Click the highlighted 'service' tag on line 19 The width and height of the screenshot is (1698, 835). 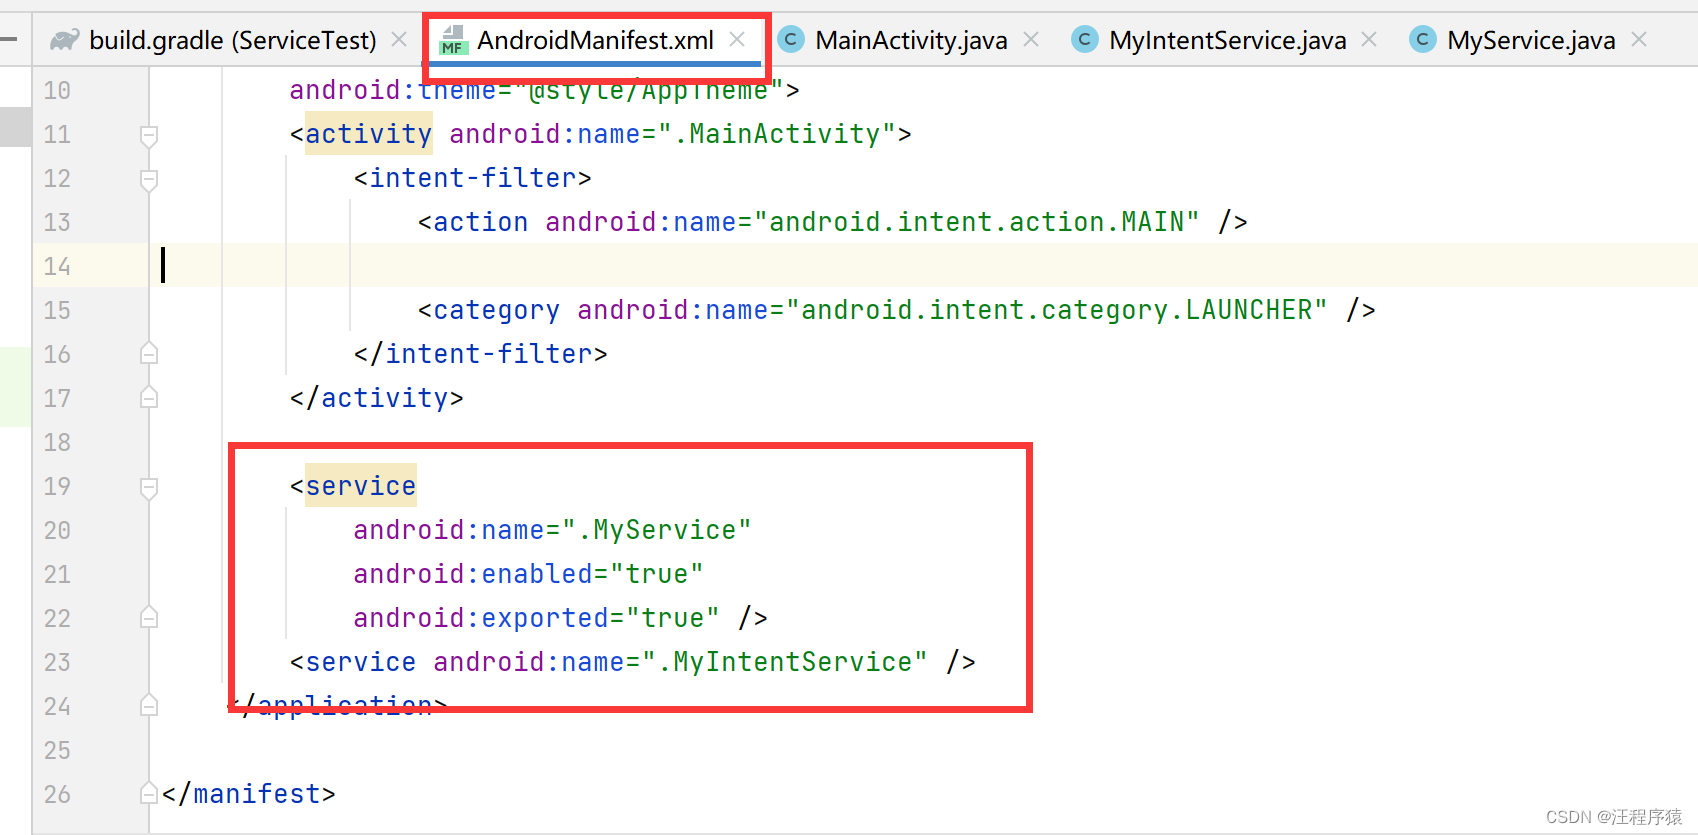(360, 486)
